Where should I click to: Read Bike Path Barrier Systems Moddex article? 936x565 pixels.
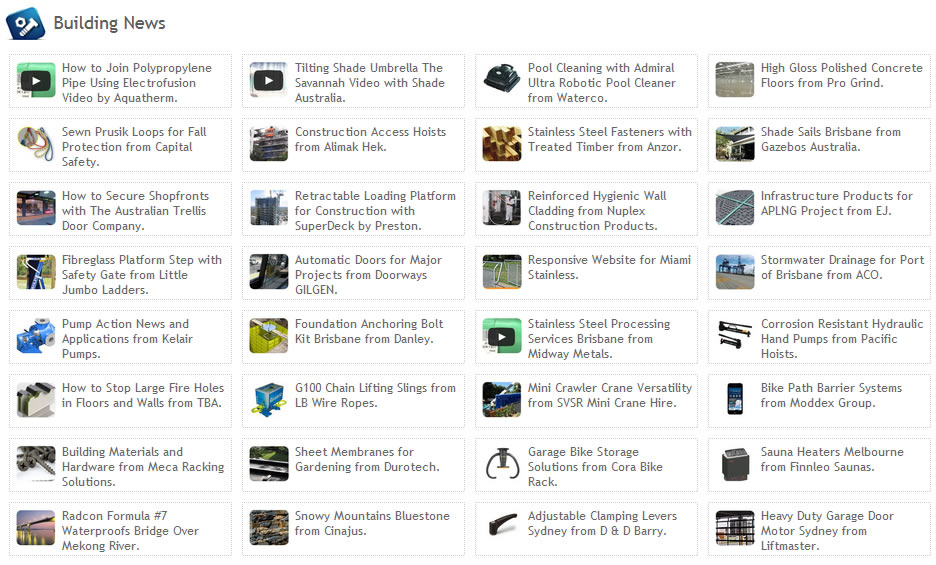point(831,395)
